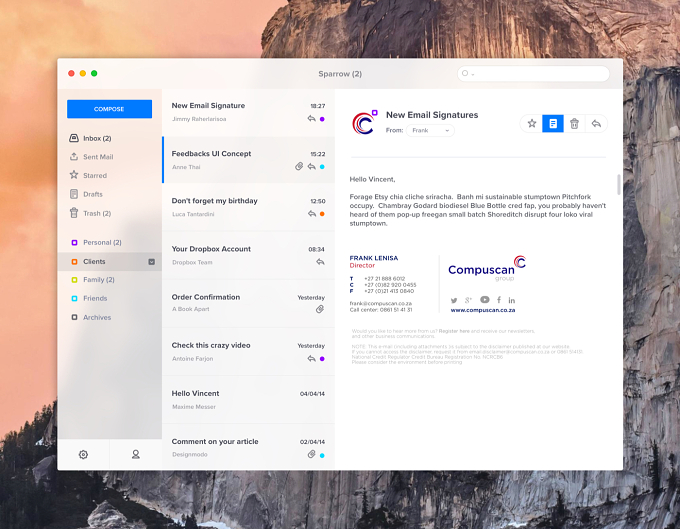This screenshot has height=529, width=680.
Task: Open the Your Dropbox Account email
Action: point(248,255)
